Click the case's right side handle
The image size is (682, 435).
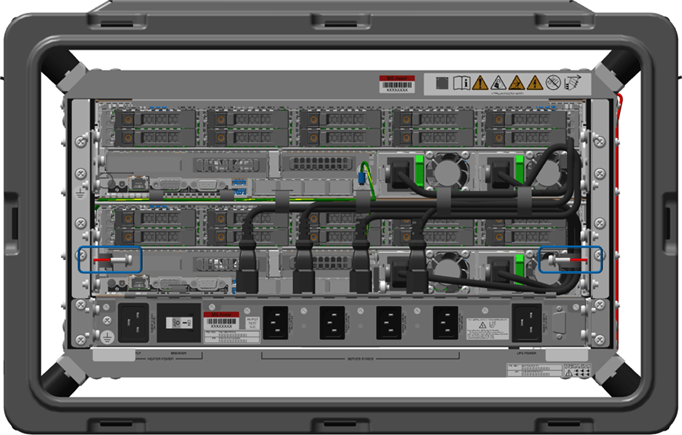[670, 223]
